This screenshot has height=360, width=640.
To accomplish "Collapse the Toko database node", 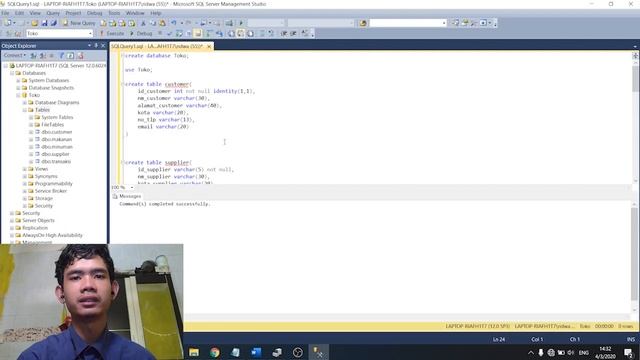I will click(x=18, y=95).
